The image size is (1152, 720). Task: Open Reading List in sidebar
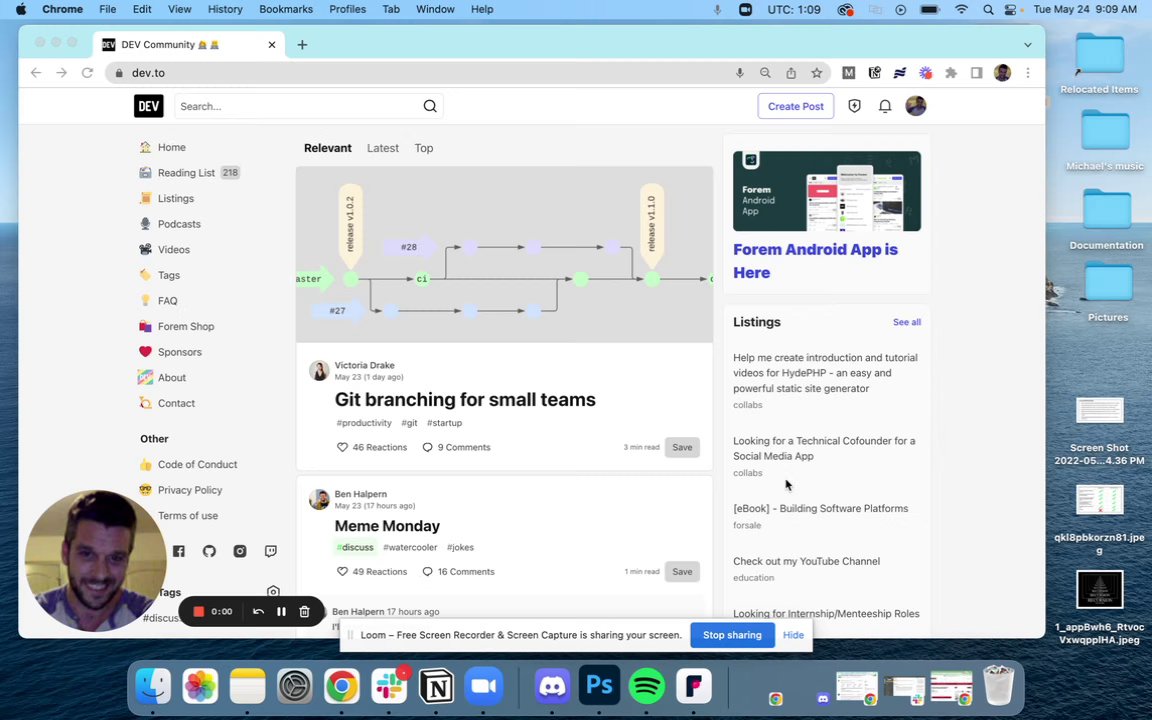(x=189, y=173)
